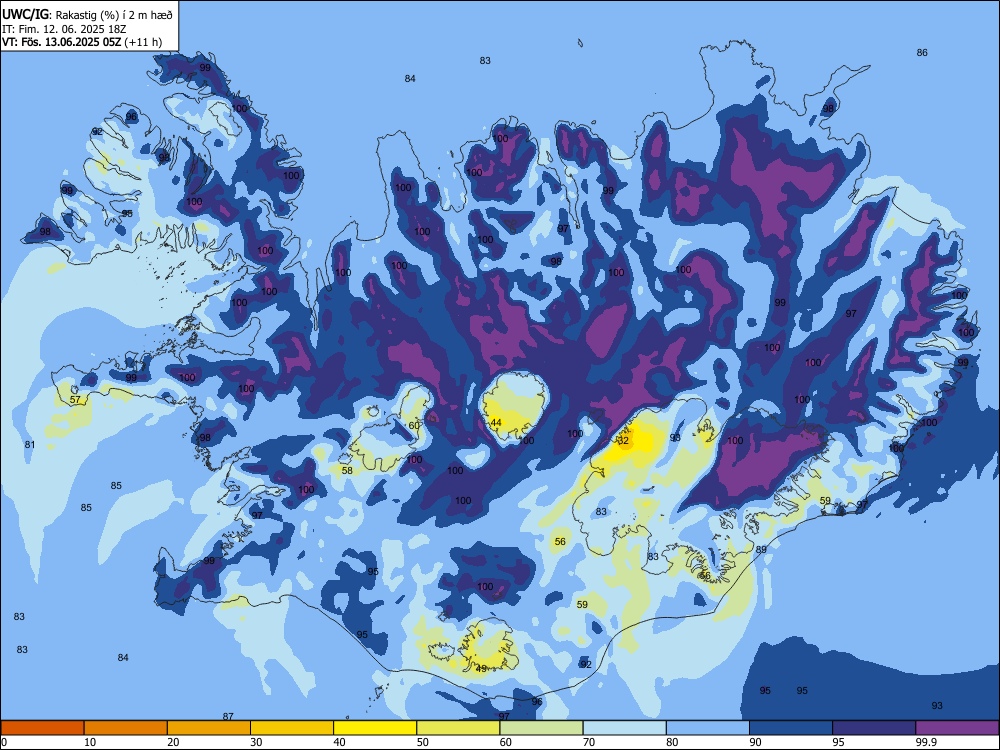Click the legend tick label '30'
Image resolution: width=1000 pixels, height=750 pixels.
[256, 742]
